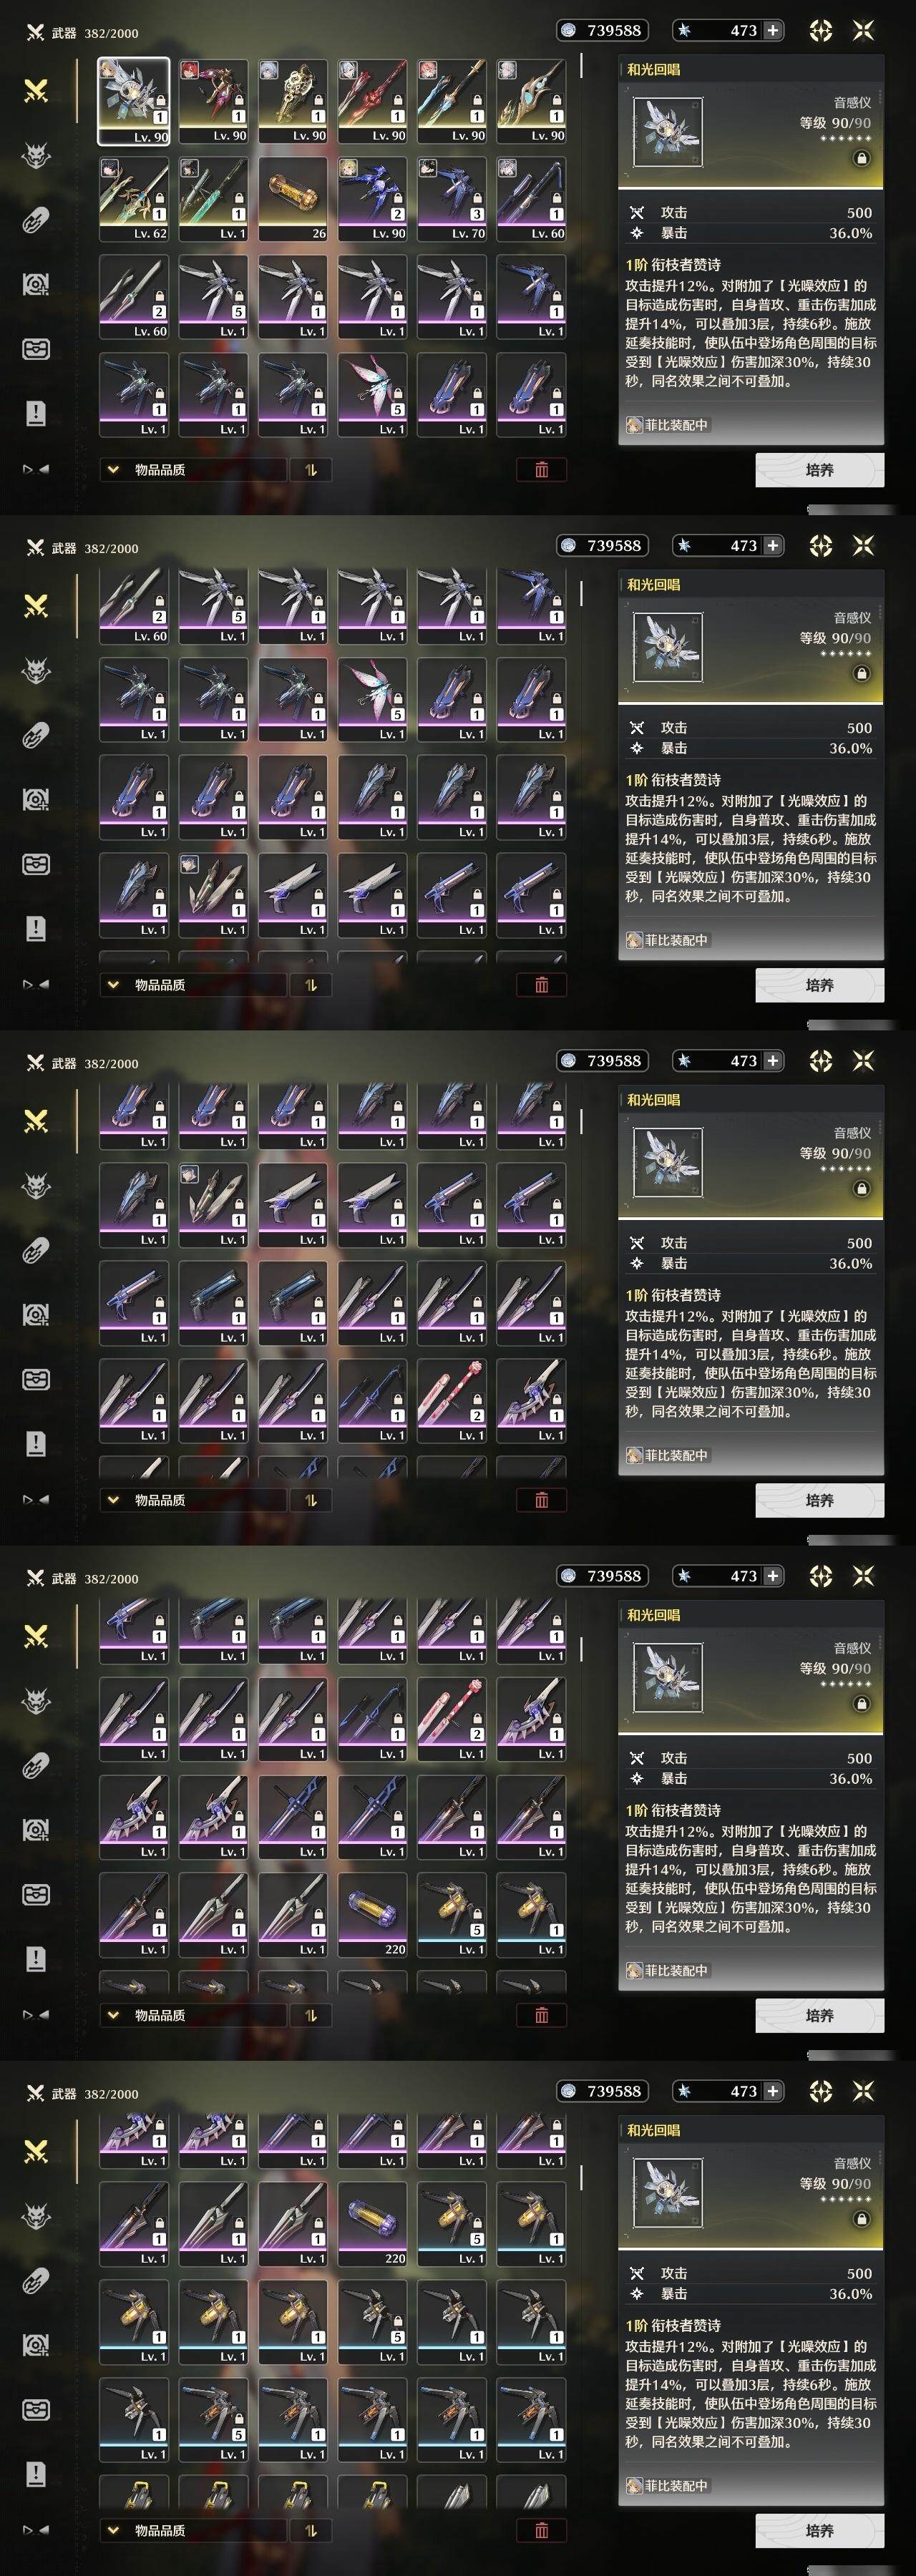Toggle the topmost sort order arrows button

pos(310,469)
